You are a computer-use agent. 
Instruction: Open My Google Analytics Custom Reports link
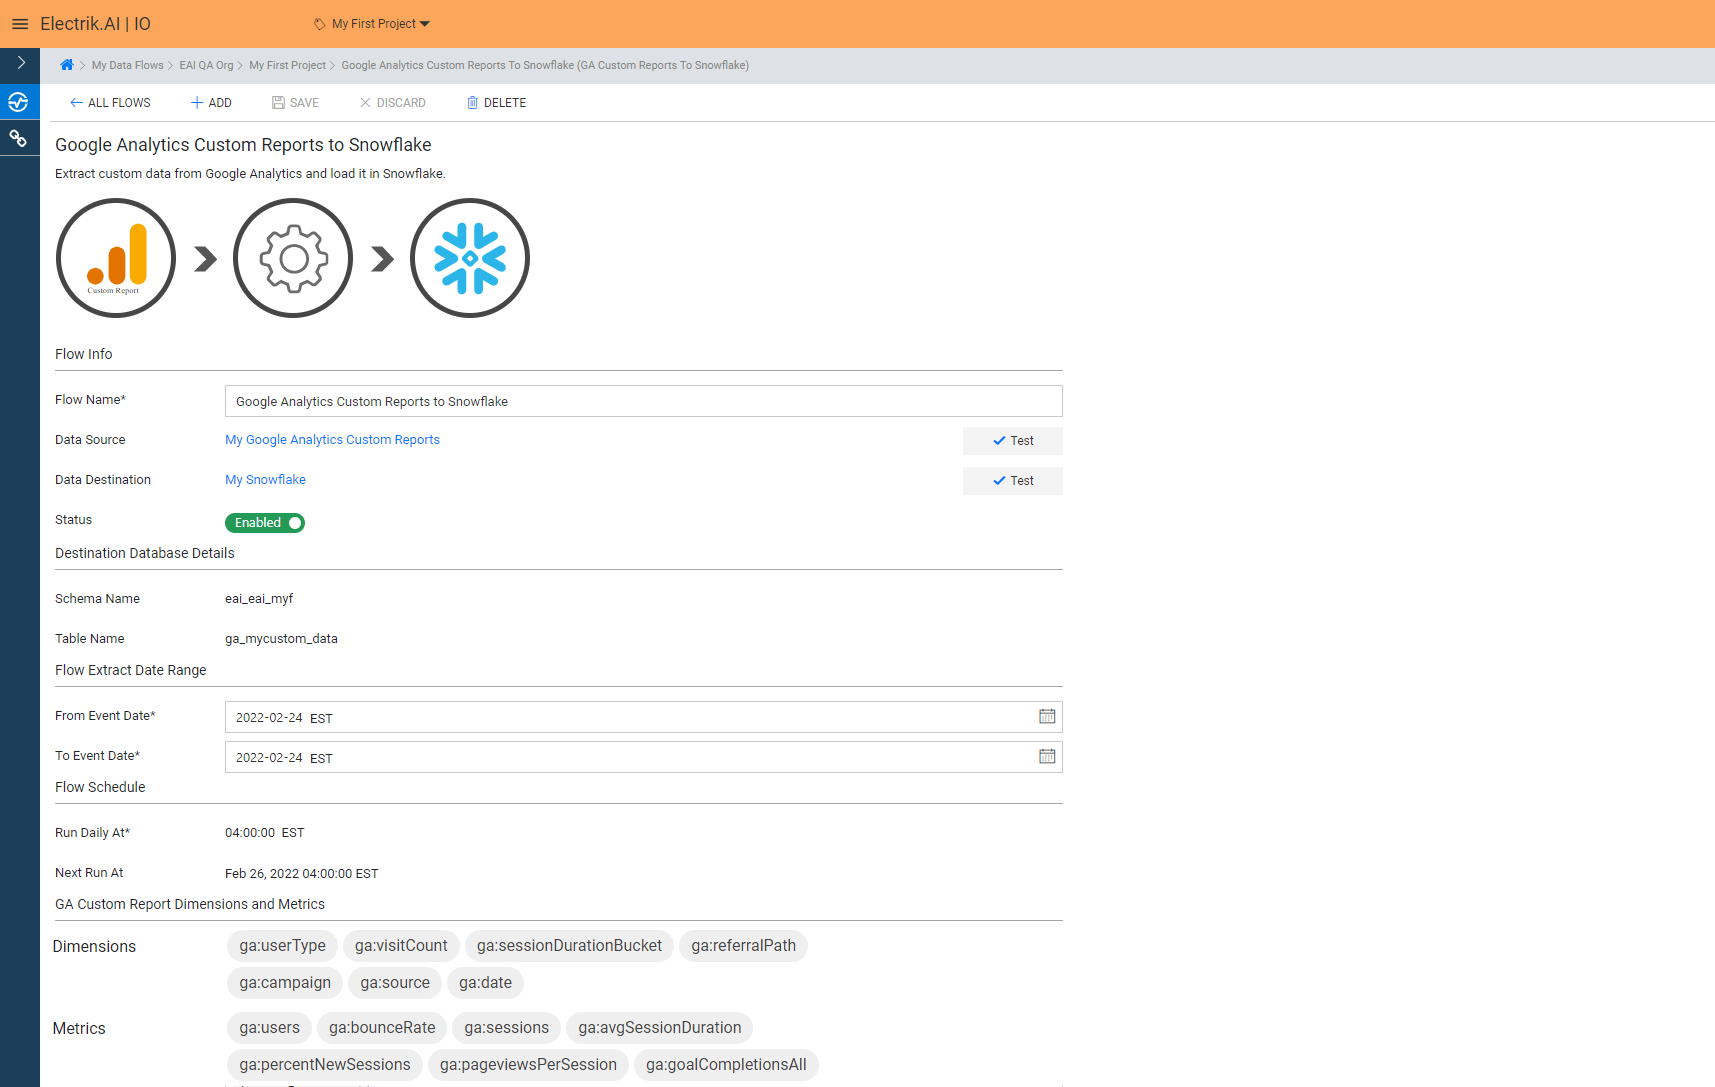(332, 439)
